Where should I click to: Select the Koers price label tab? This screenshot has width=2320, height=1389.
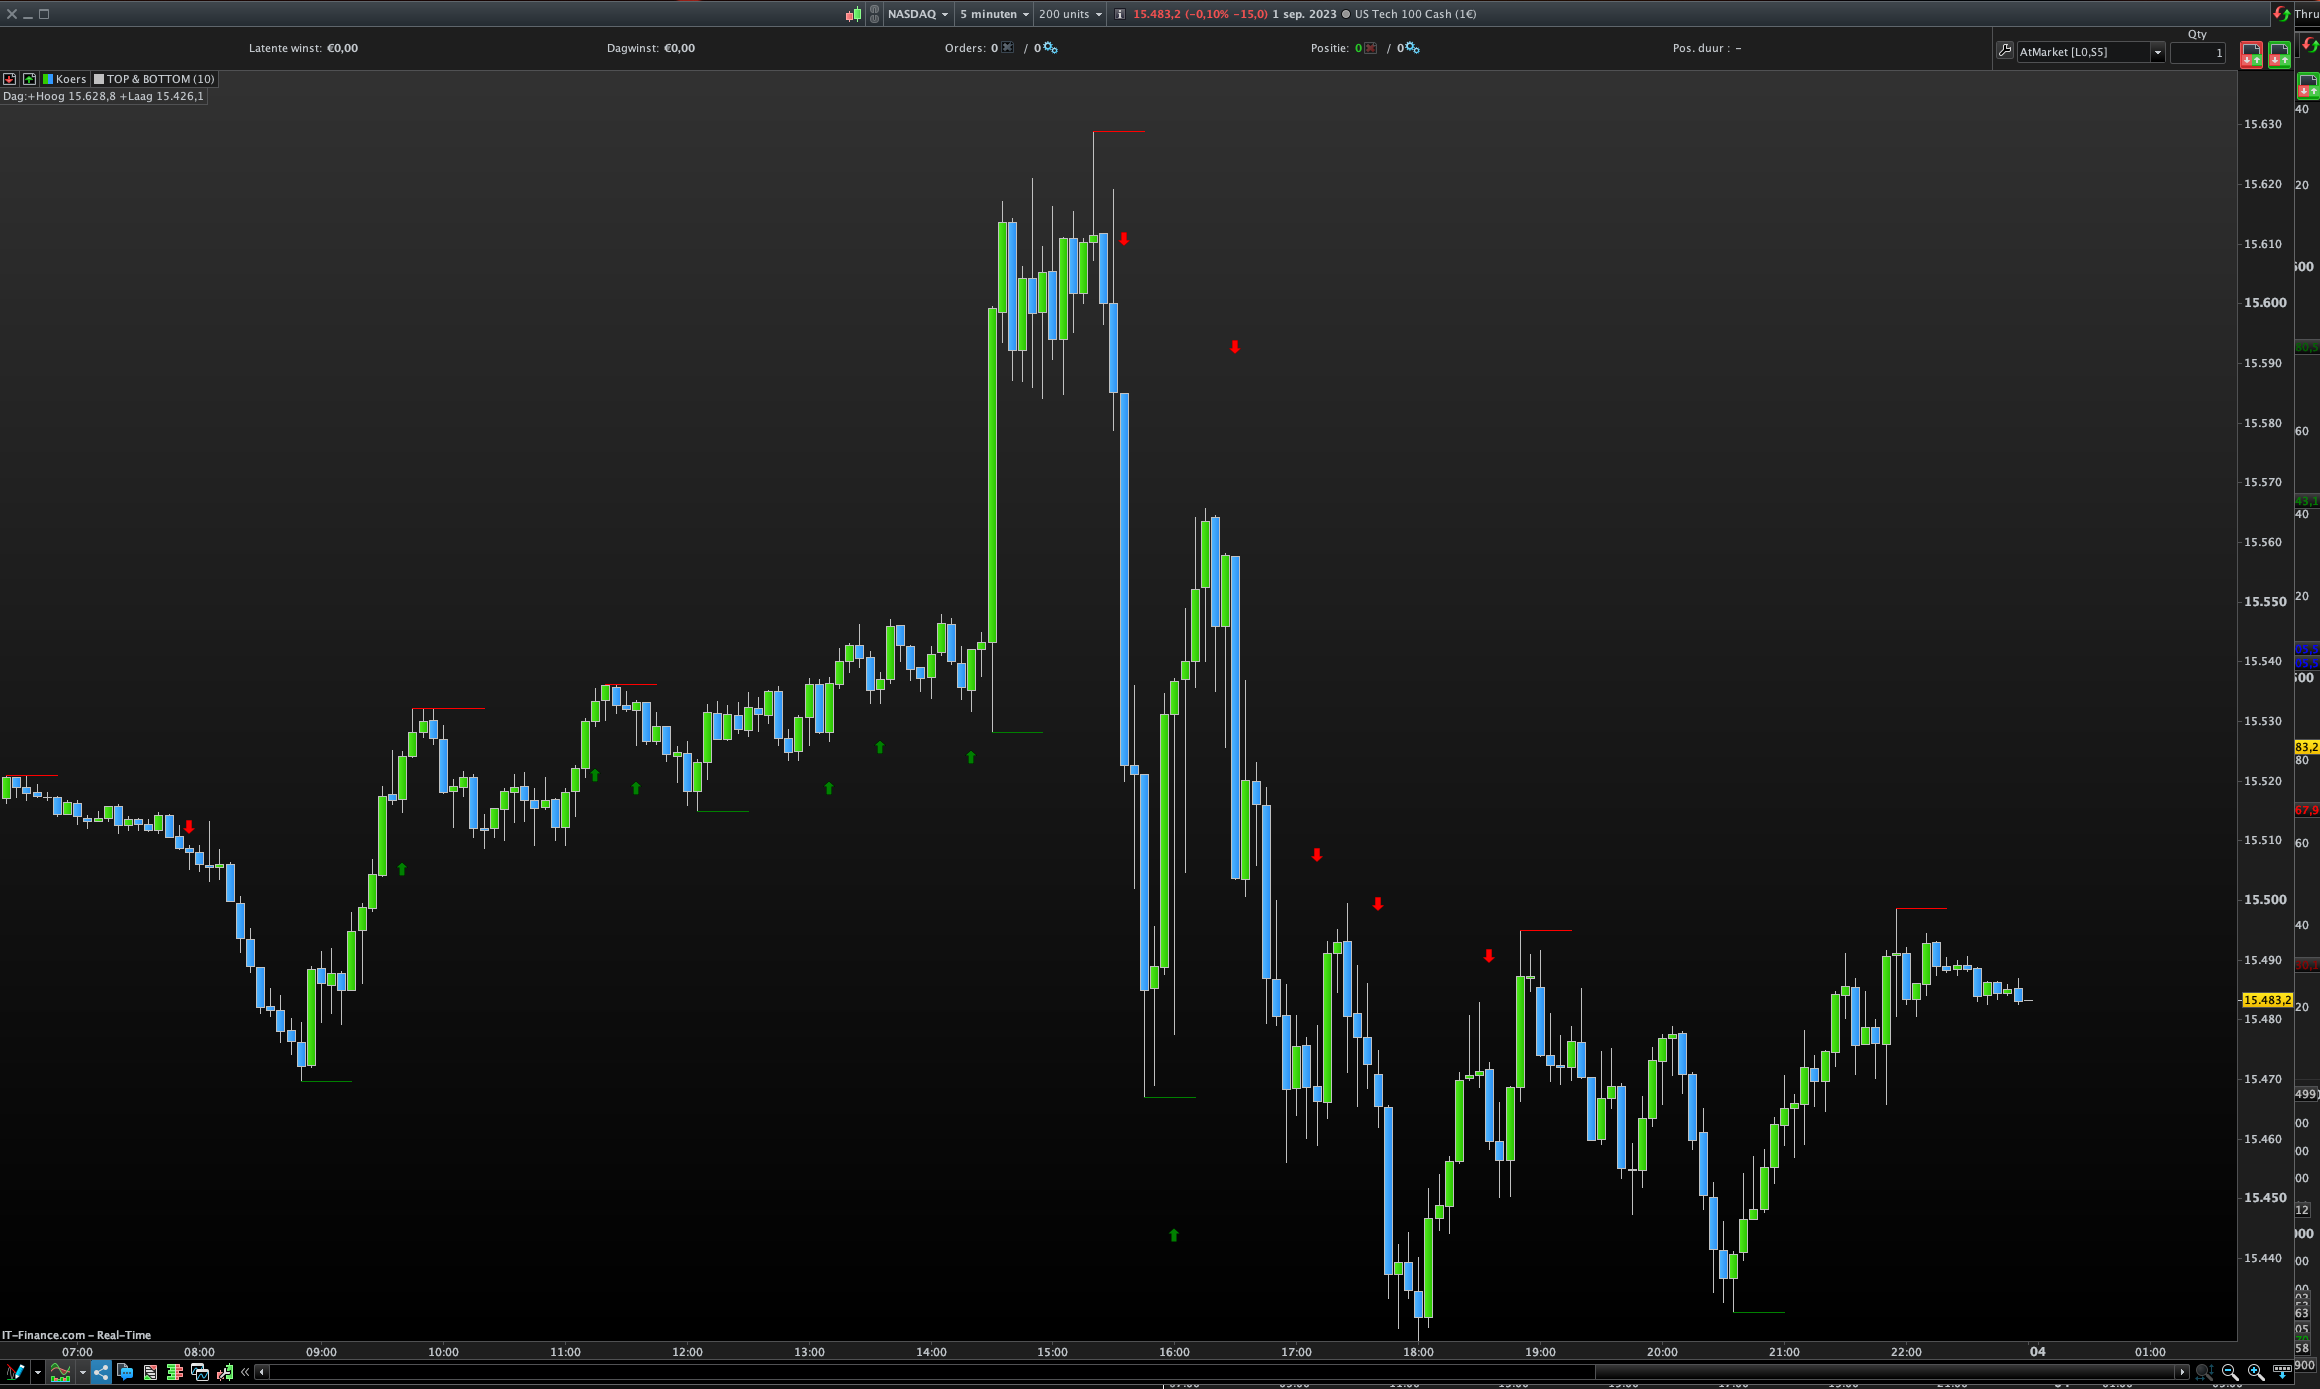pyautogui.click(x=65, y=79)
